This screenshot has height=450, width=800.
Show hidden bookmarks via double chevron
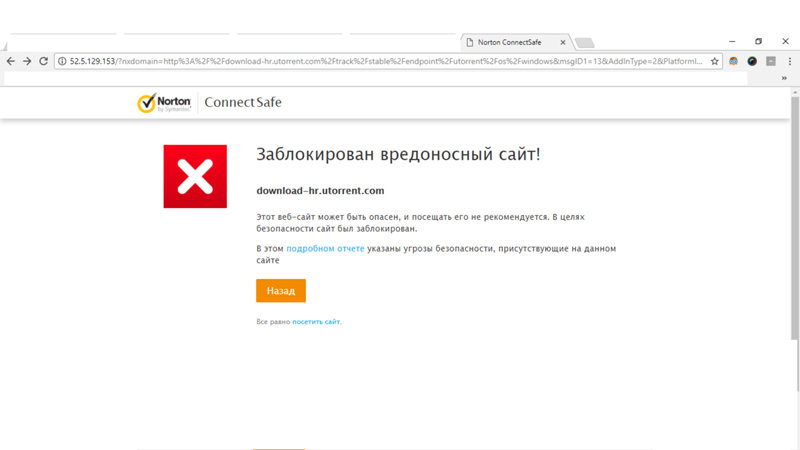click(784, 78)
